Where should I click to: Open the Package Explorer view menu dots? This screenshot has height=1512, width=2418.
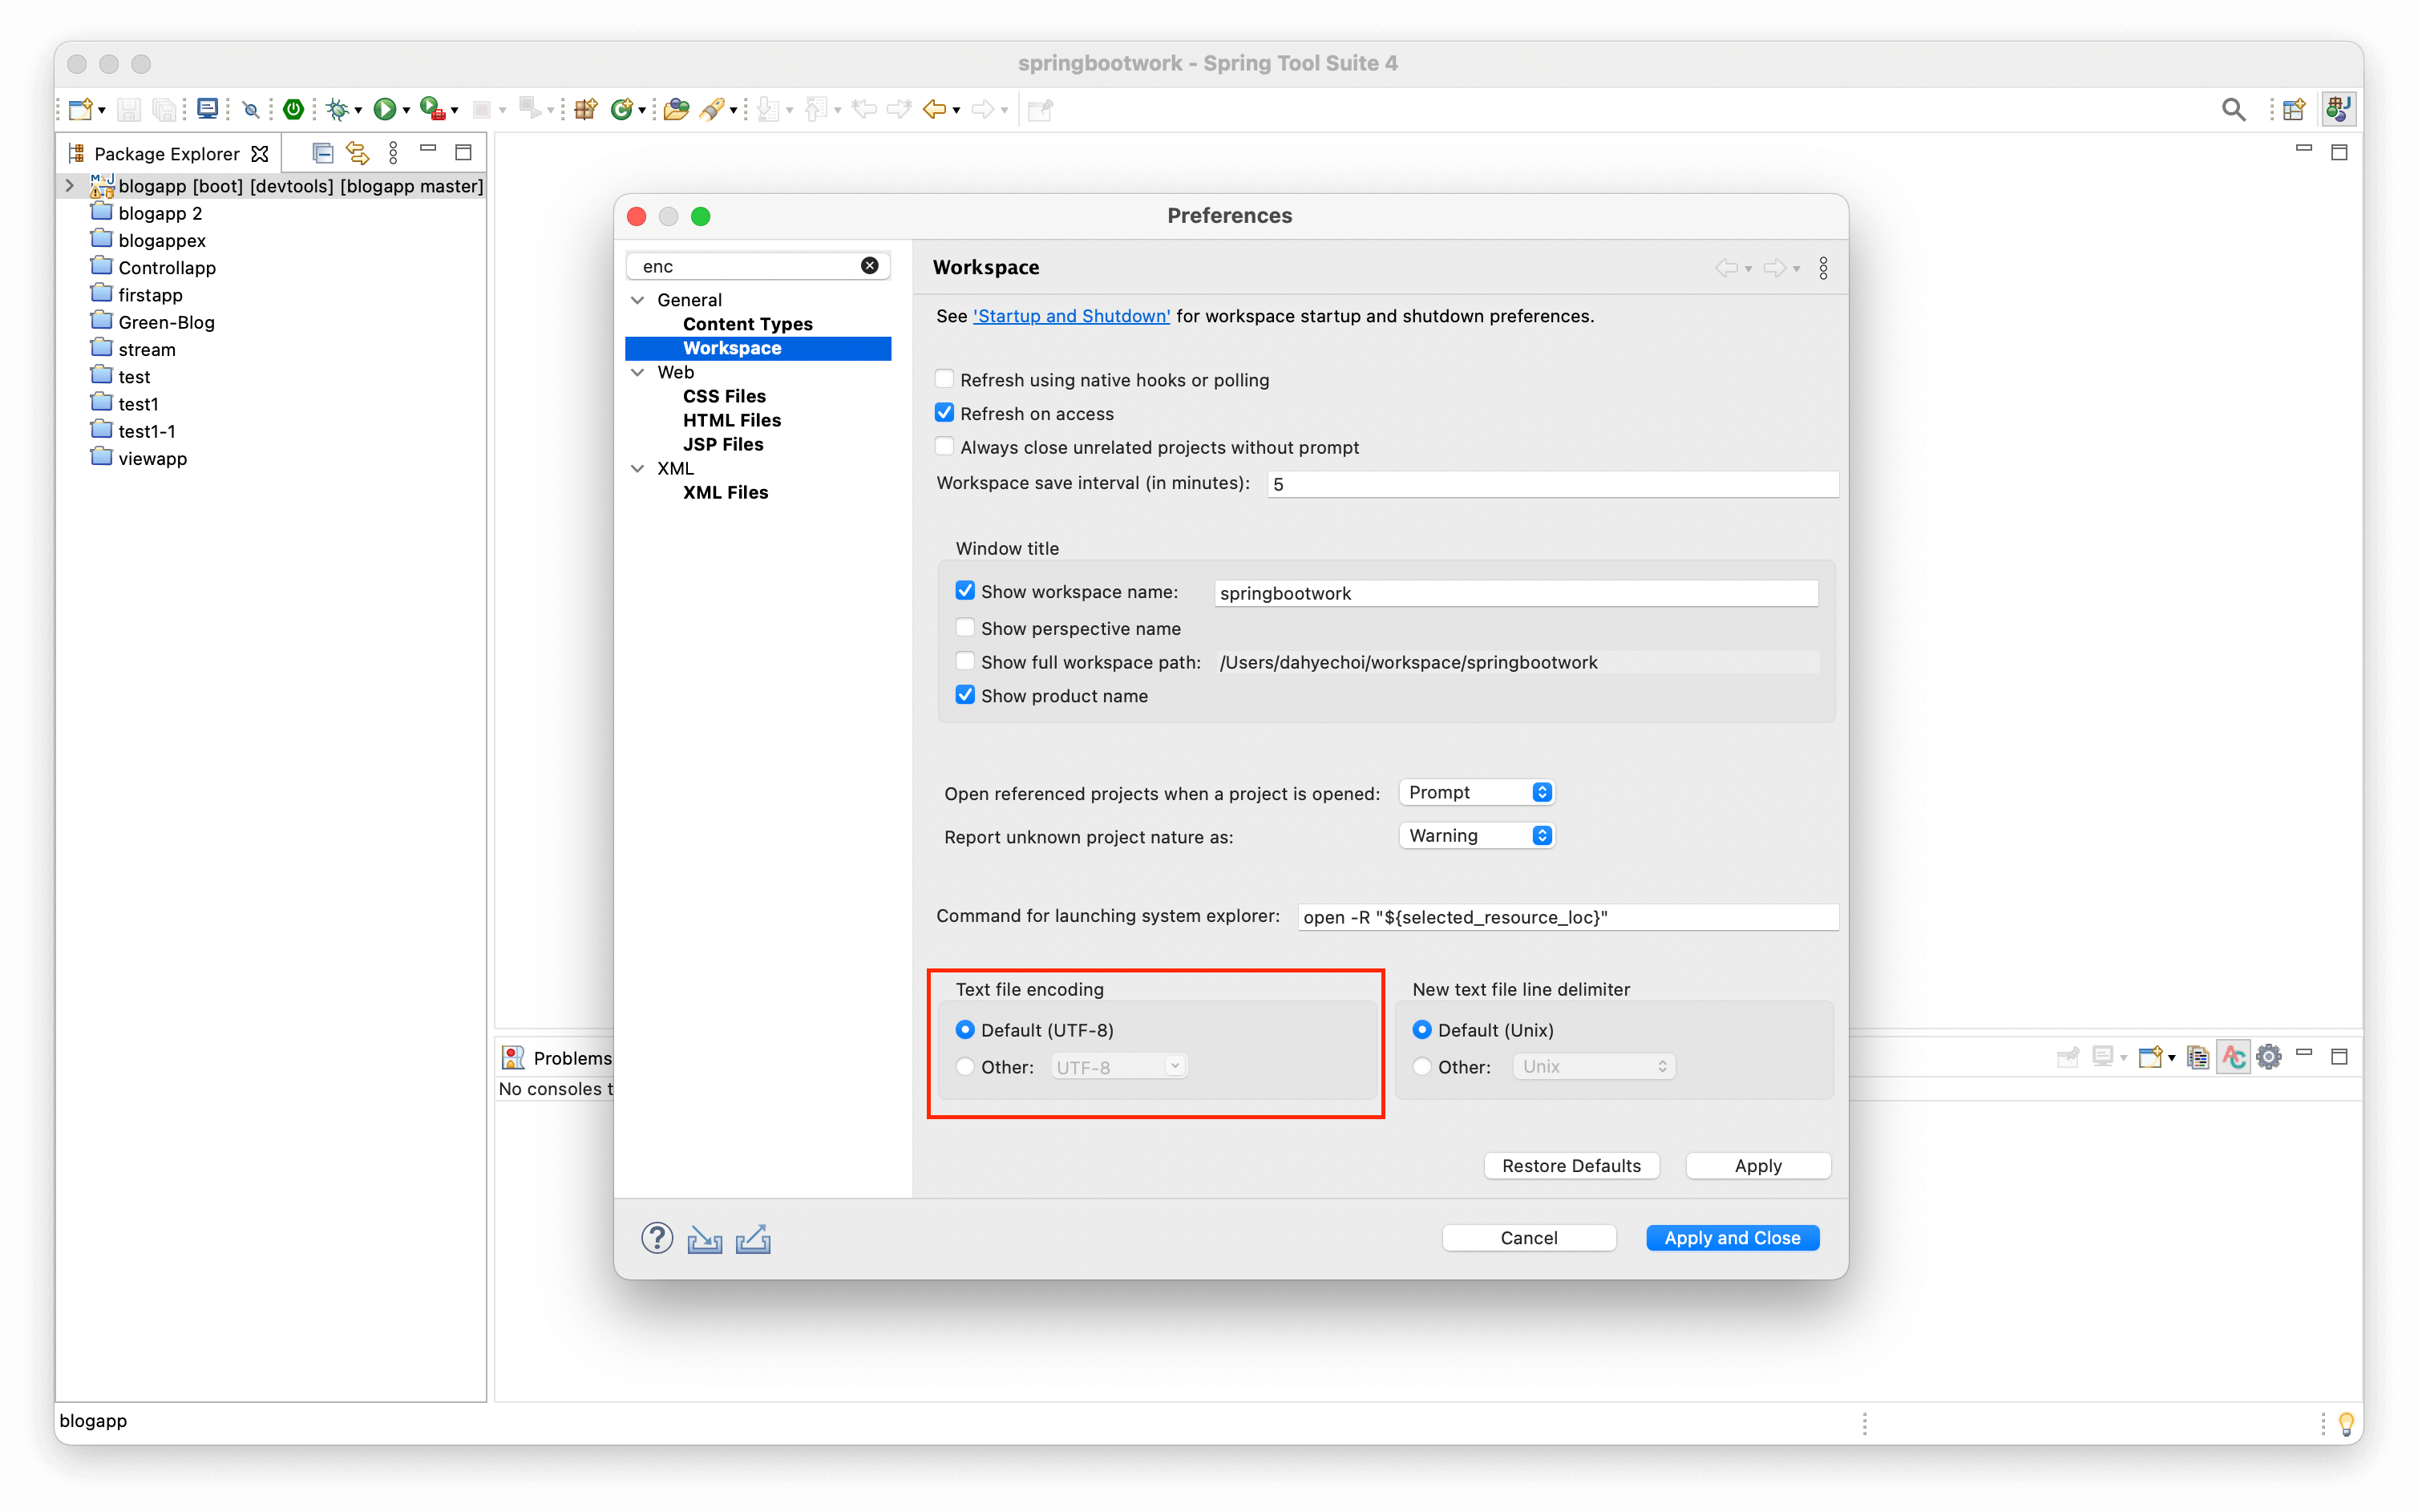click(393, 153)
